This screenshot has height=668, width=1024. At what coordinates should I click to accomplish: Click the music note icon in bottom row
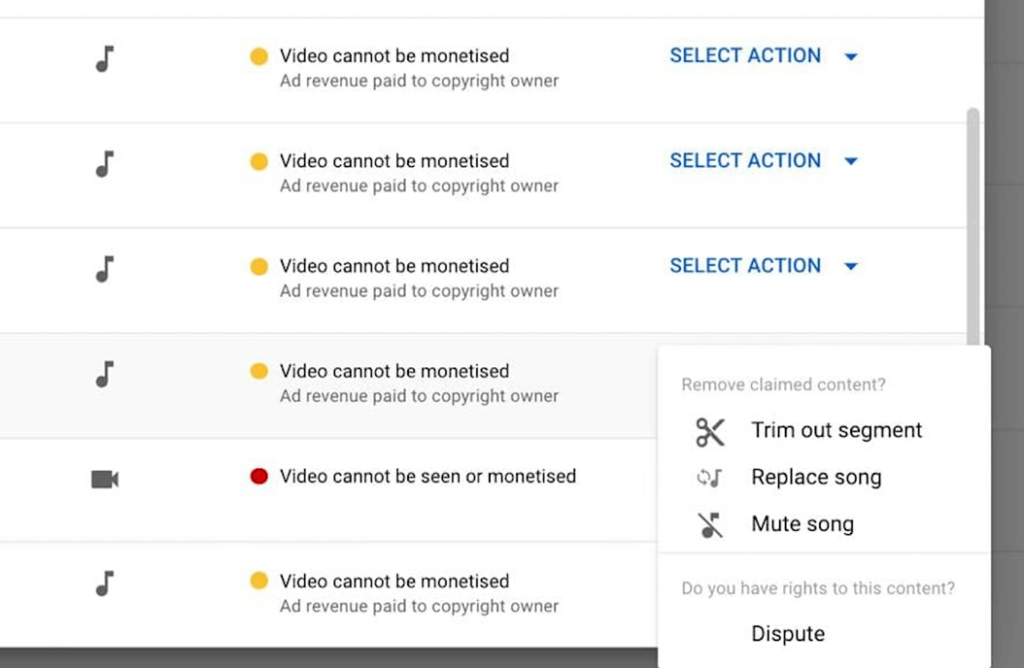105,584
